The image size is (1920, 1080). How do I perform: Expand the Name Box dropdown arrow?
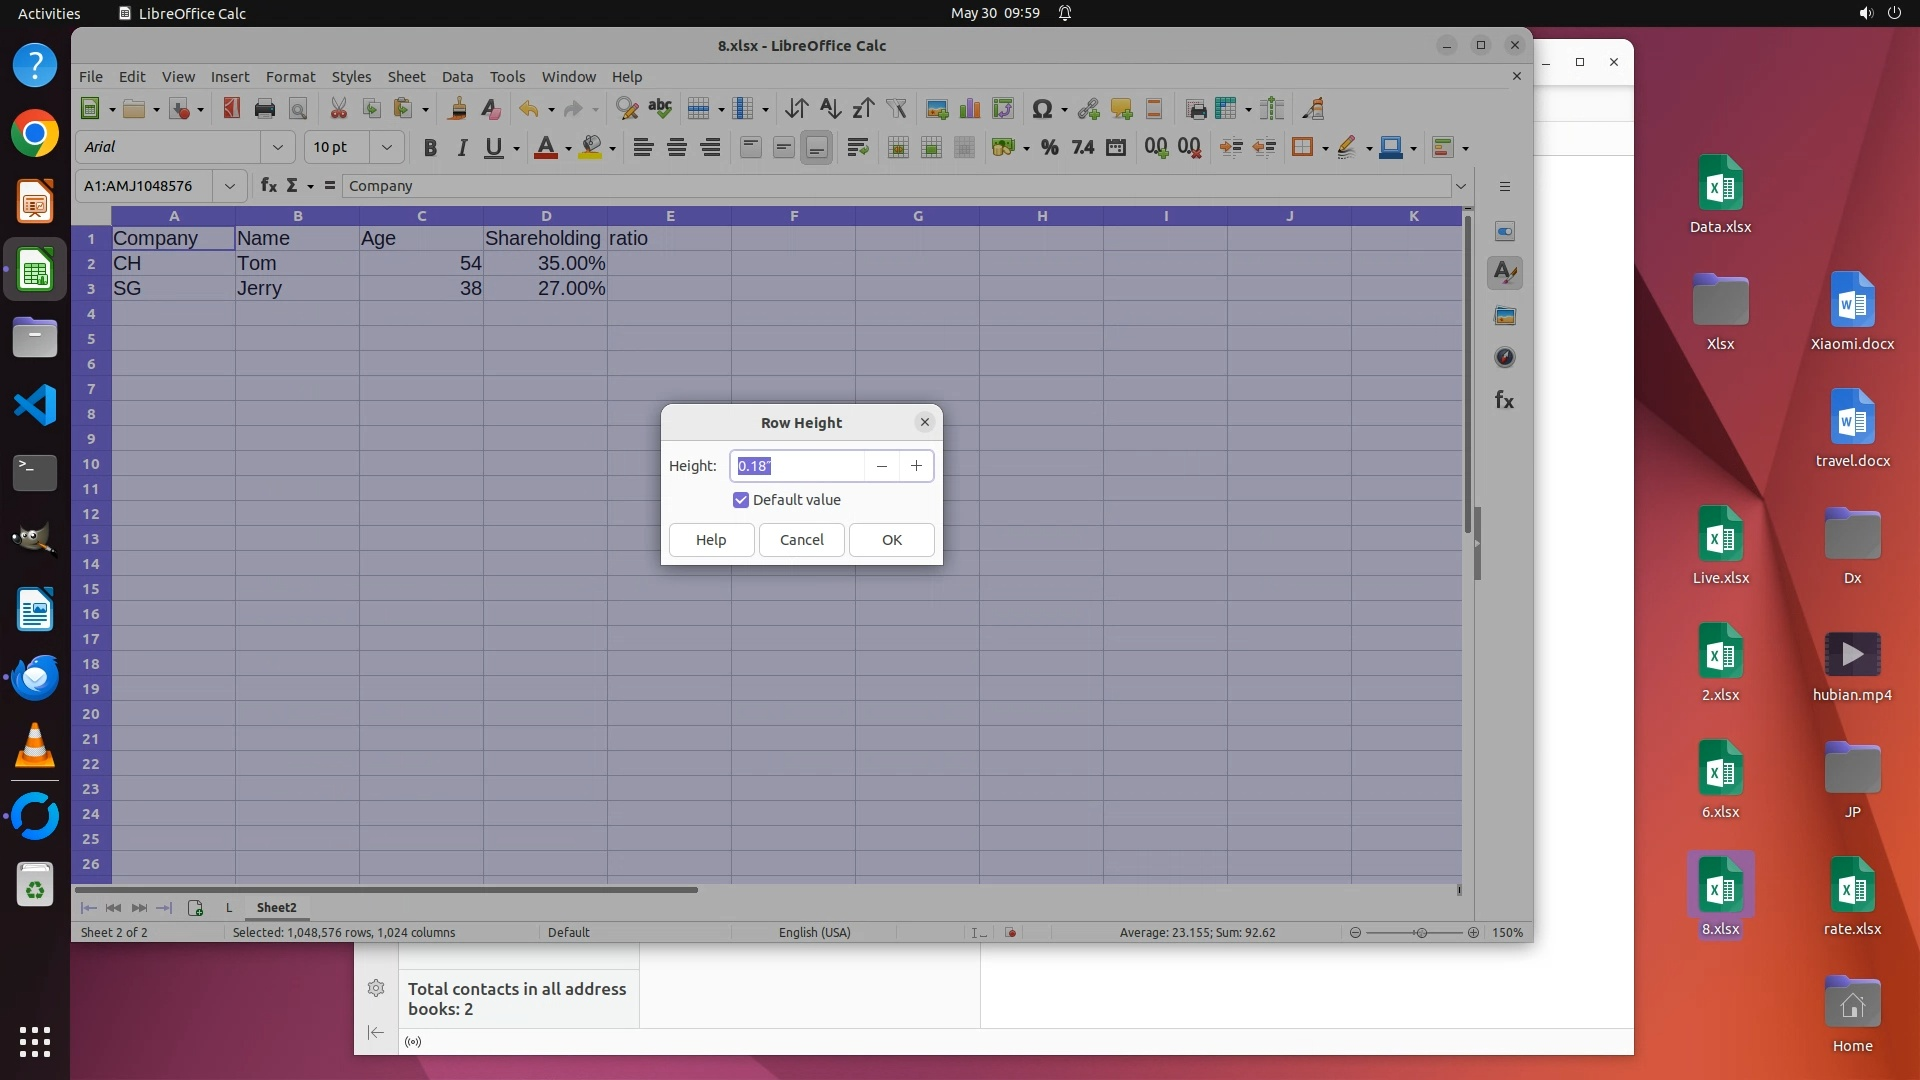pyautogui.click(x=229, y=186)
